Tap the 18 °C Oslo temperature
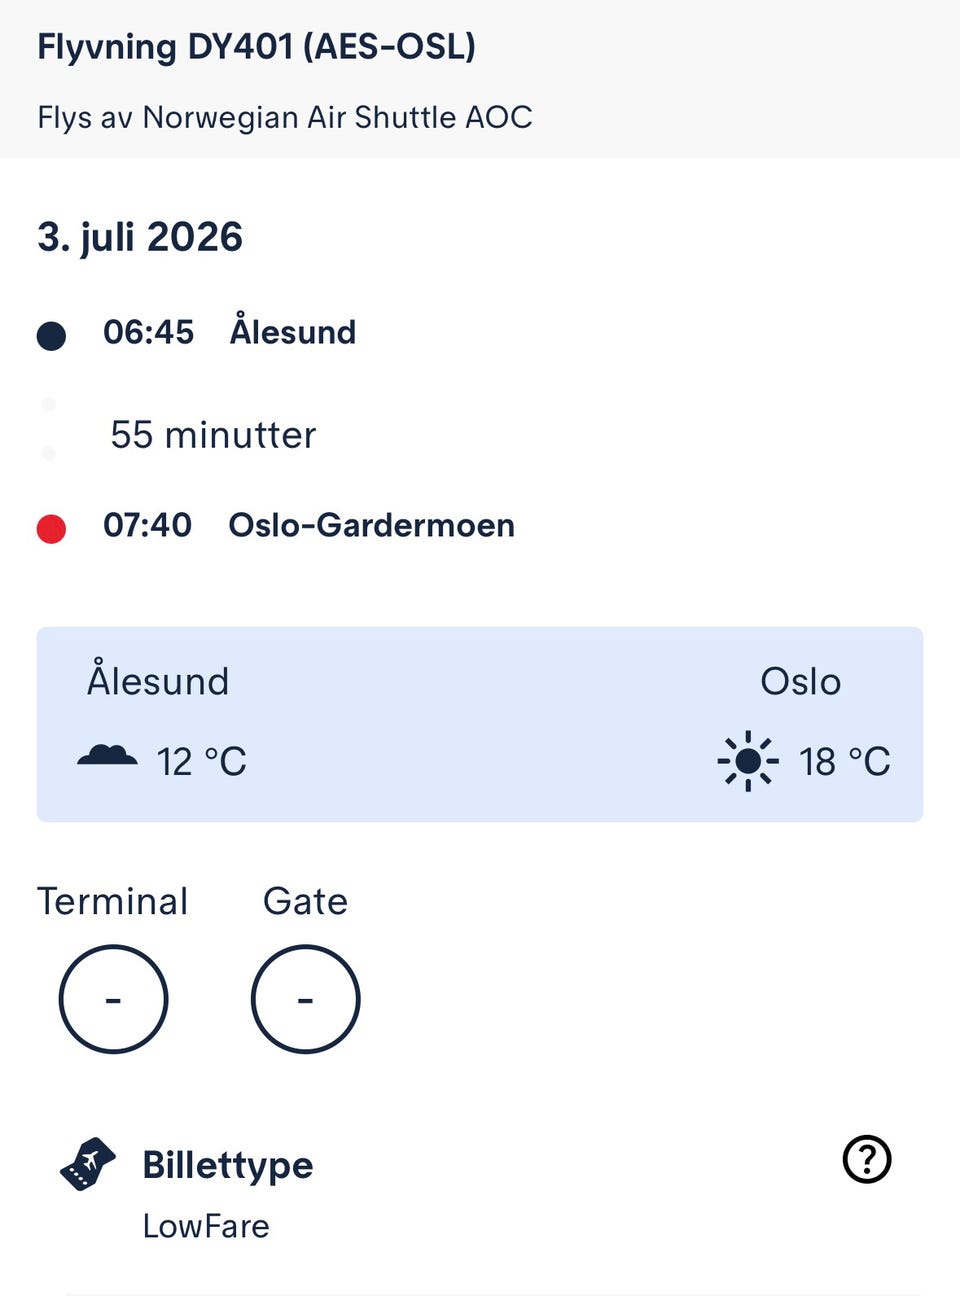The height and width of the screenshot is (1296, 960). pos(845,762)
